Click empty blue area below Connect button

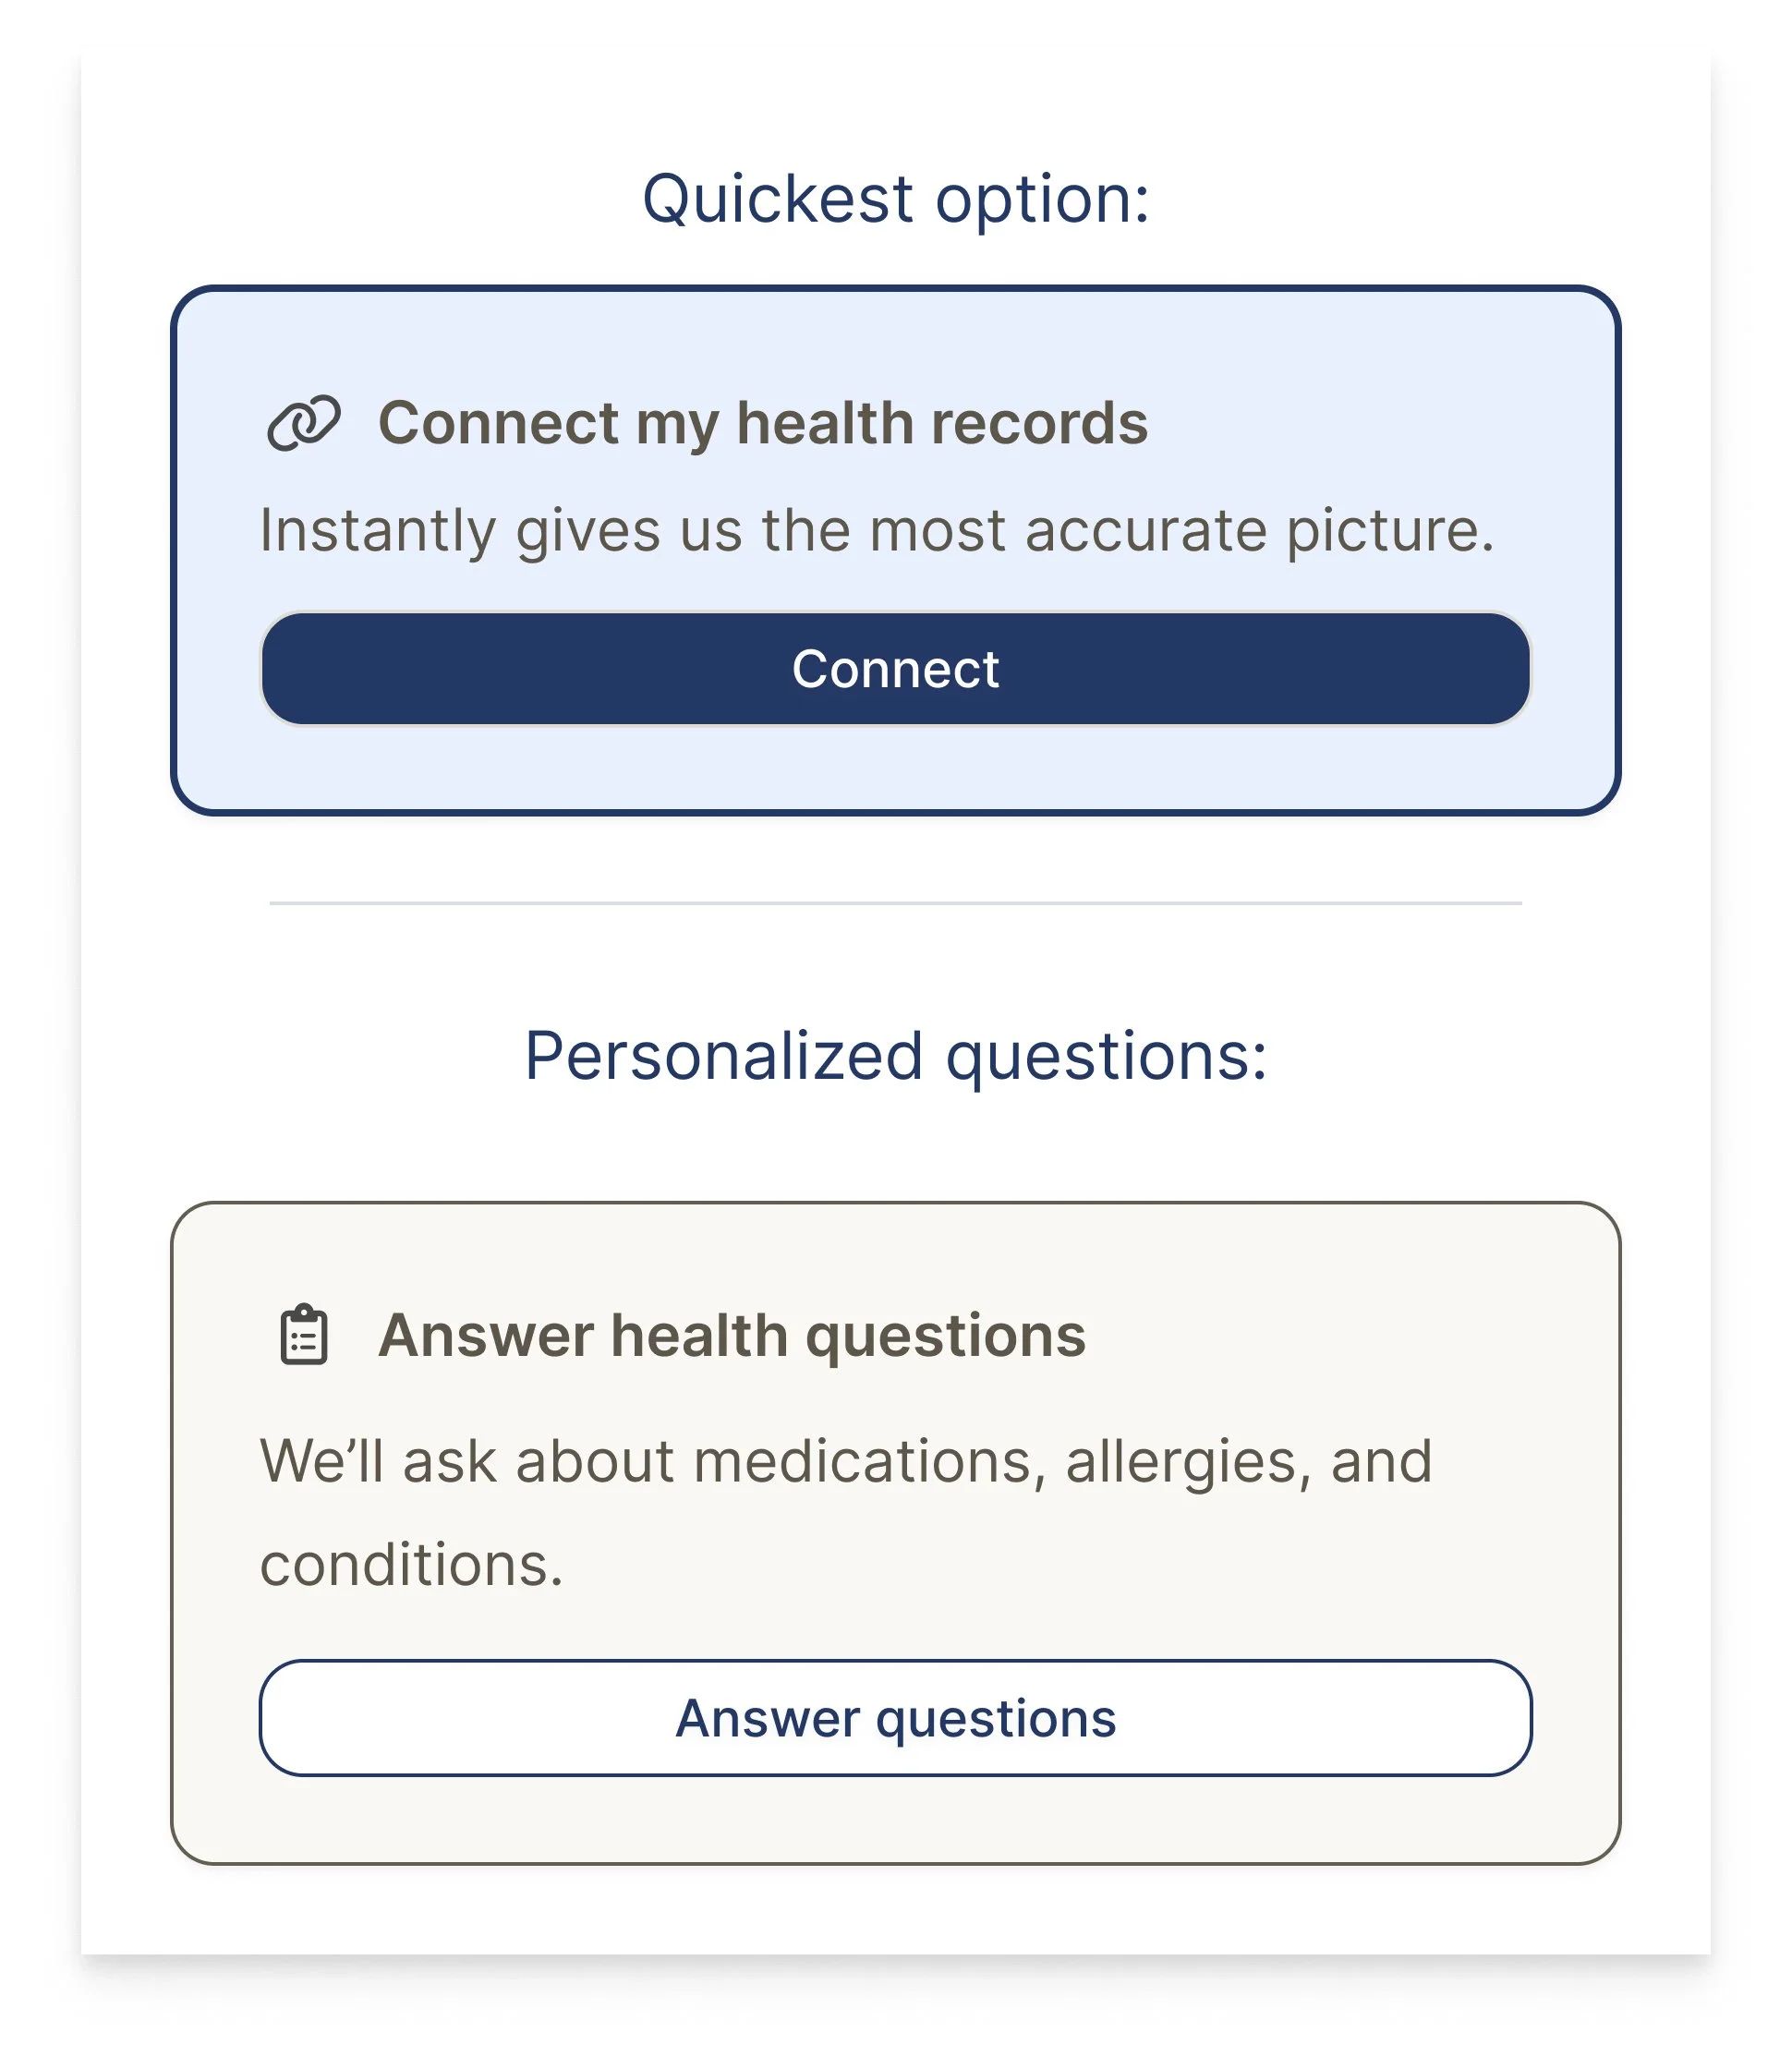(x=895, y=768)
